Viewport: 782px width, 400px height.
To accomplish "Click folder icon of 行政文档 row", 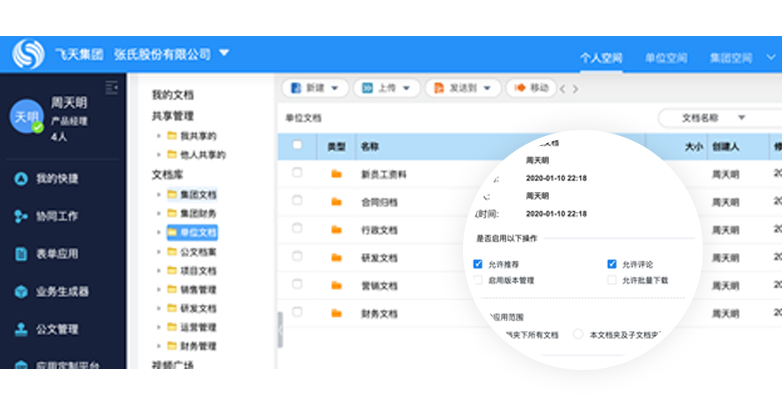I will (337, 230).
